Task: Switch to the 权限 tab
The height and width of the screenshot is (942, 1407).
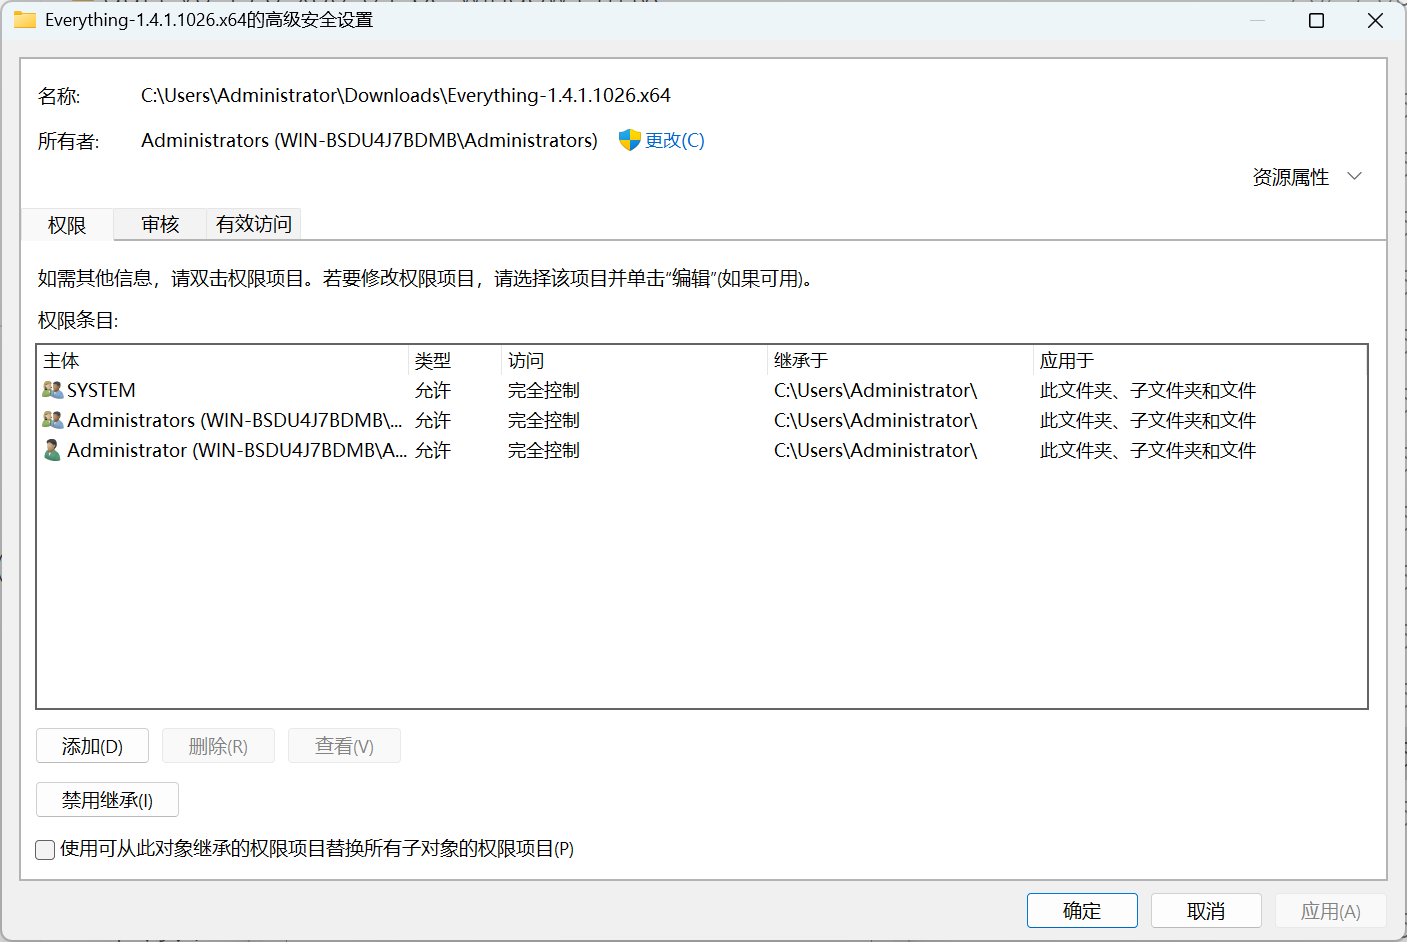Action: (67, 225)
